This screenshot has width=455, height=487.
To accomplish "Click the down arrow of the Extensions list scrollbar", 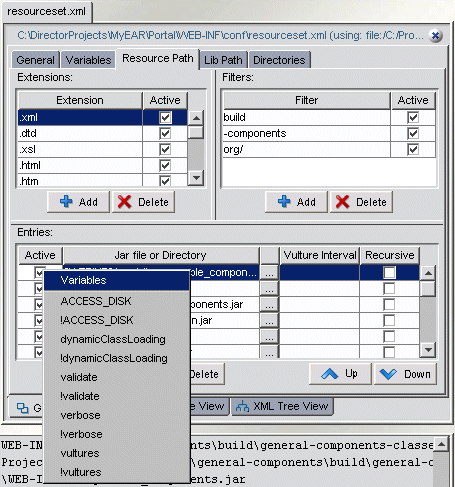I will click(x=196, y=177).
